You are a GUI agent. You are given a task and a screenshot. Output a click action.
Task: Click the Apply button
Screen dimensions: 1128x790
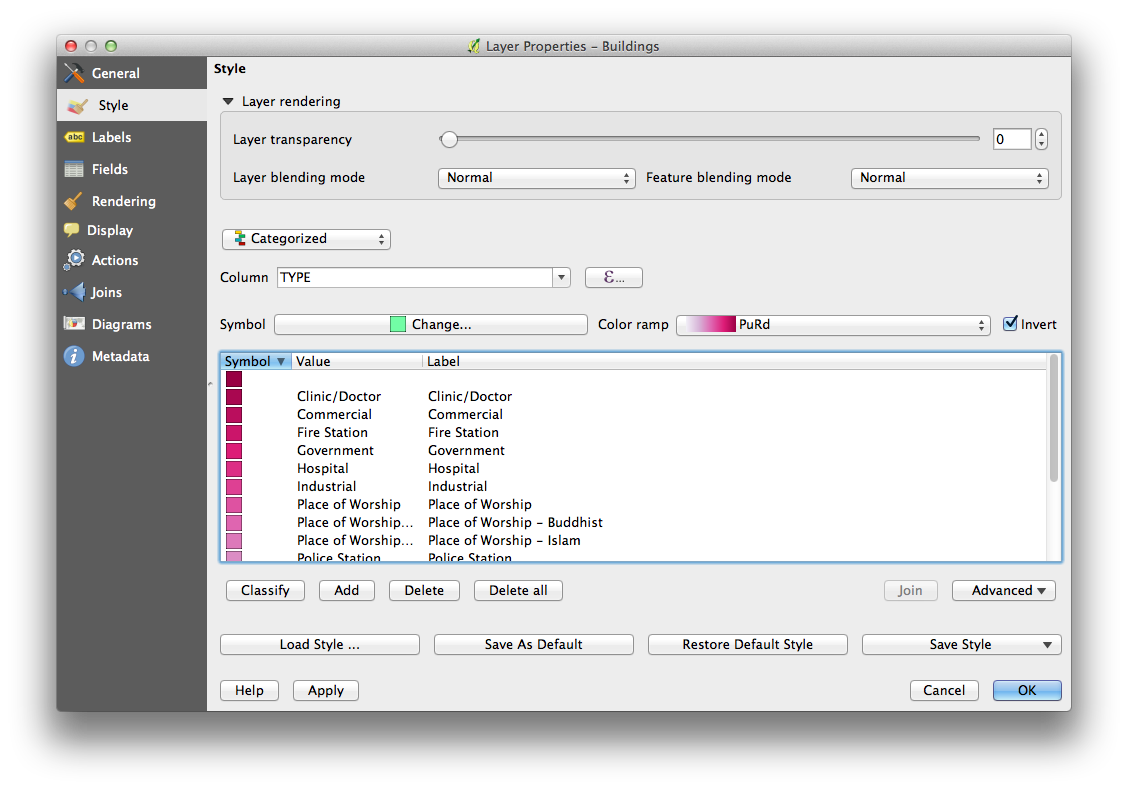click(x=325, y=690)
